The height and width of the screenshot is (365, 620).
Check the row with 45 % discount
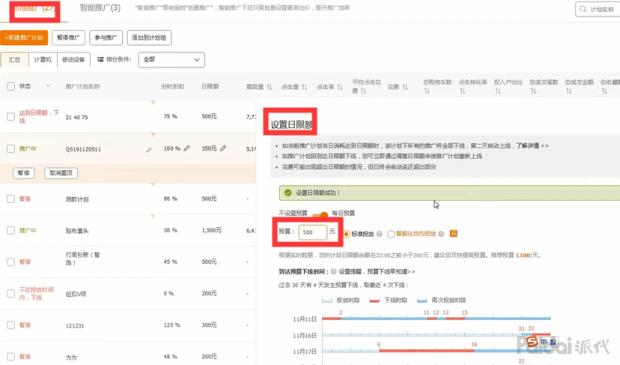(11, 262)
